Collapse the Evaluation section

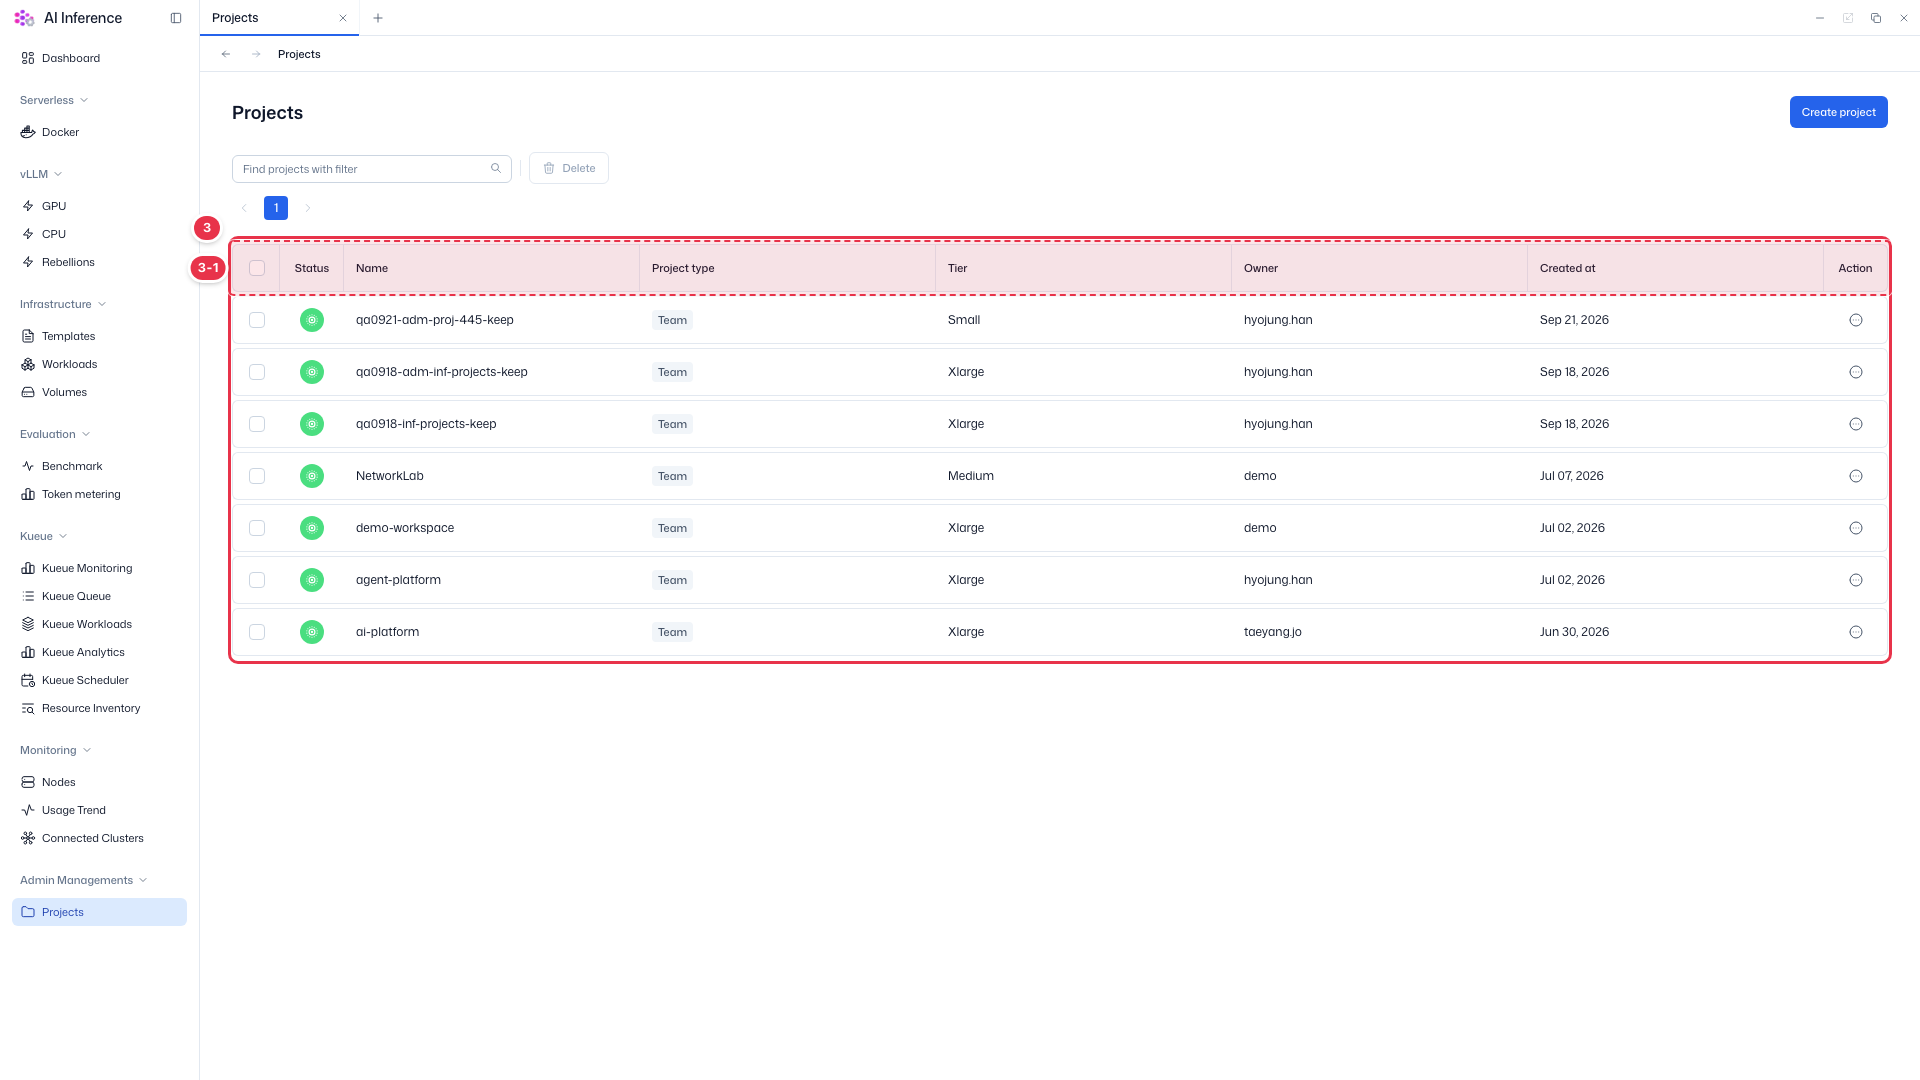(55, 434)
